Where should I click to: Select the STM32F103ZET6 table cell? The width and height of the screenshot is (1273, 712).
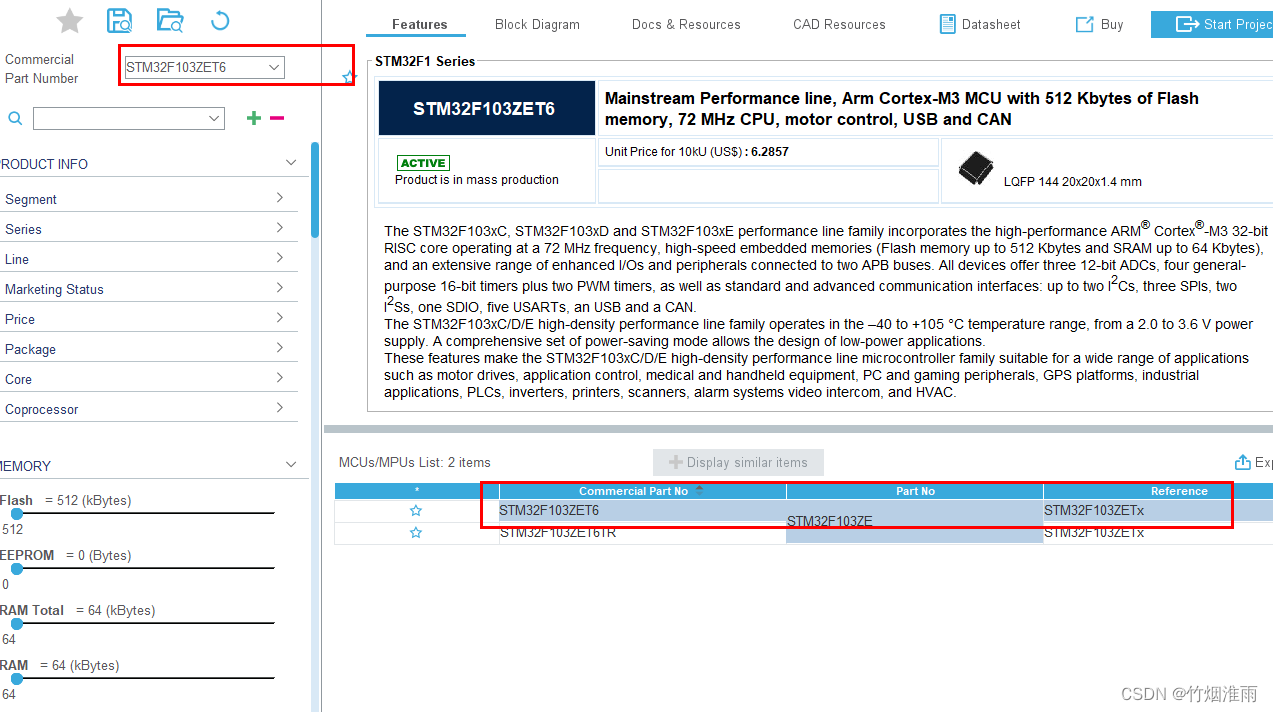pyautogui.click(x=643, y=511)
